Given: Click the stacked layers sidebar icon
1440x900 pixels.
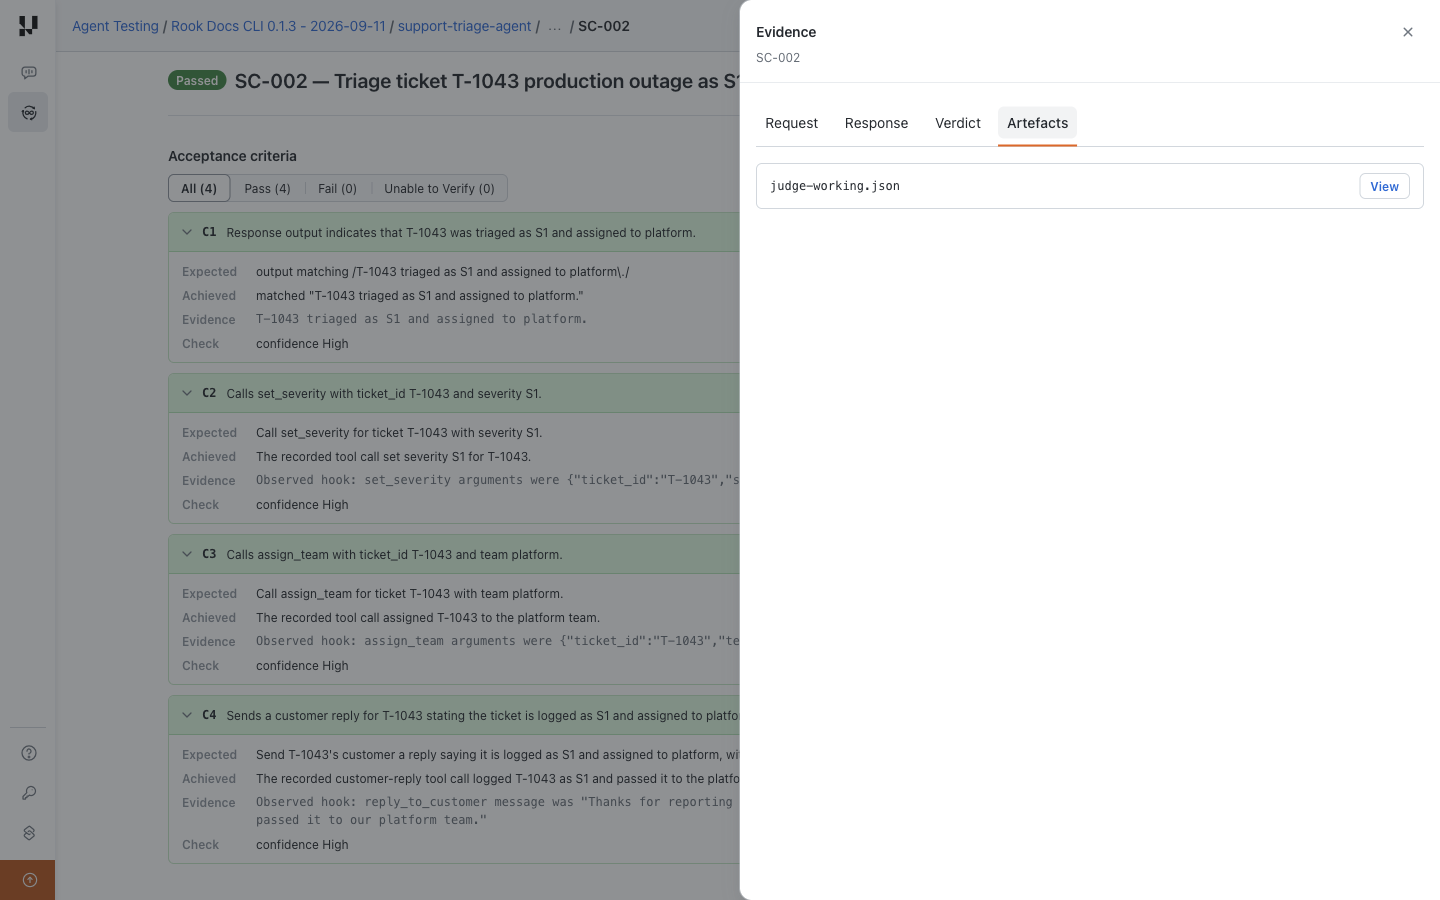Looking at the screenshot, I should [x=29, y=833].
